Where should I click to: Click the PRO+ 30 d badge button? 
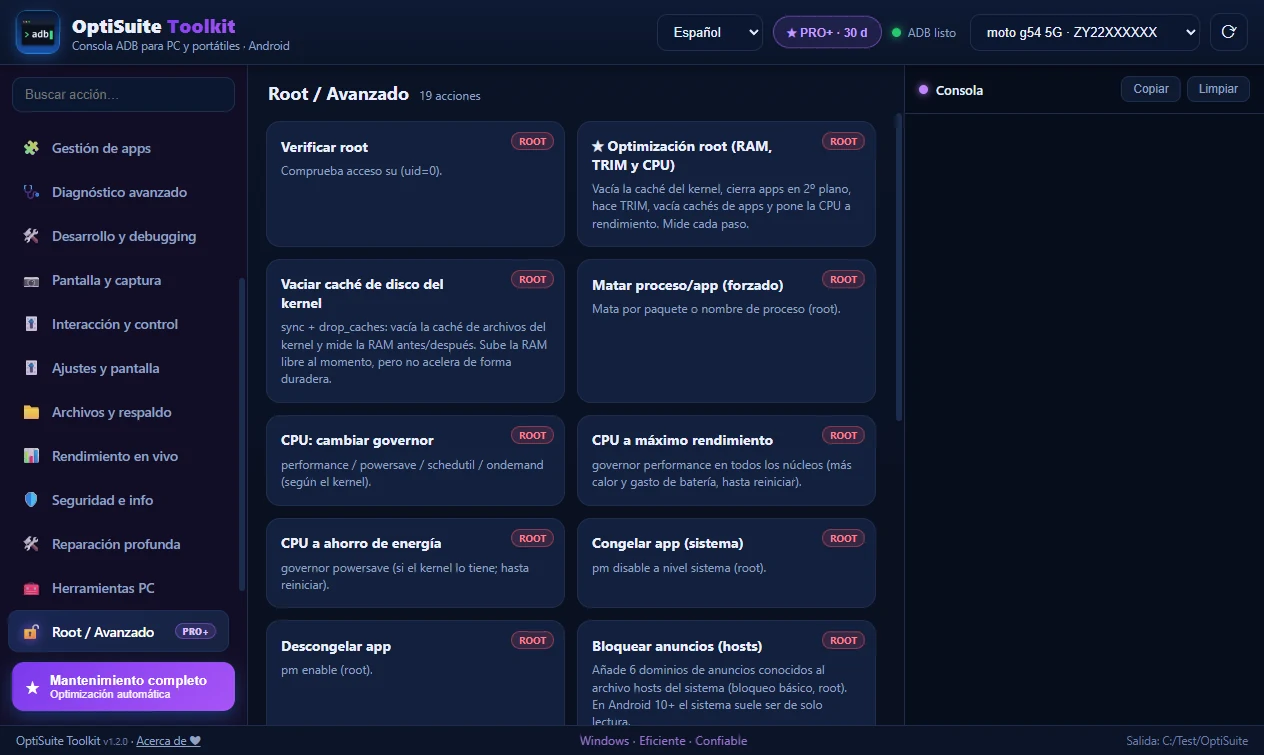tap(827, 32)
